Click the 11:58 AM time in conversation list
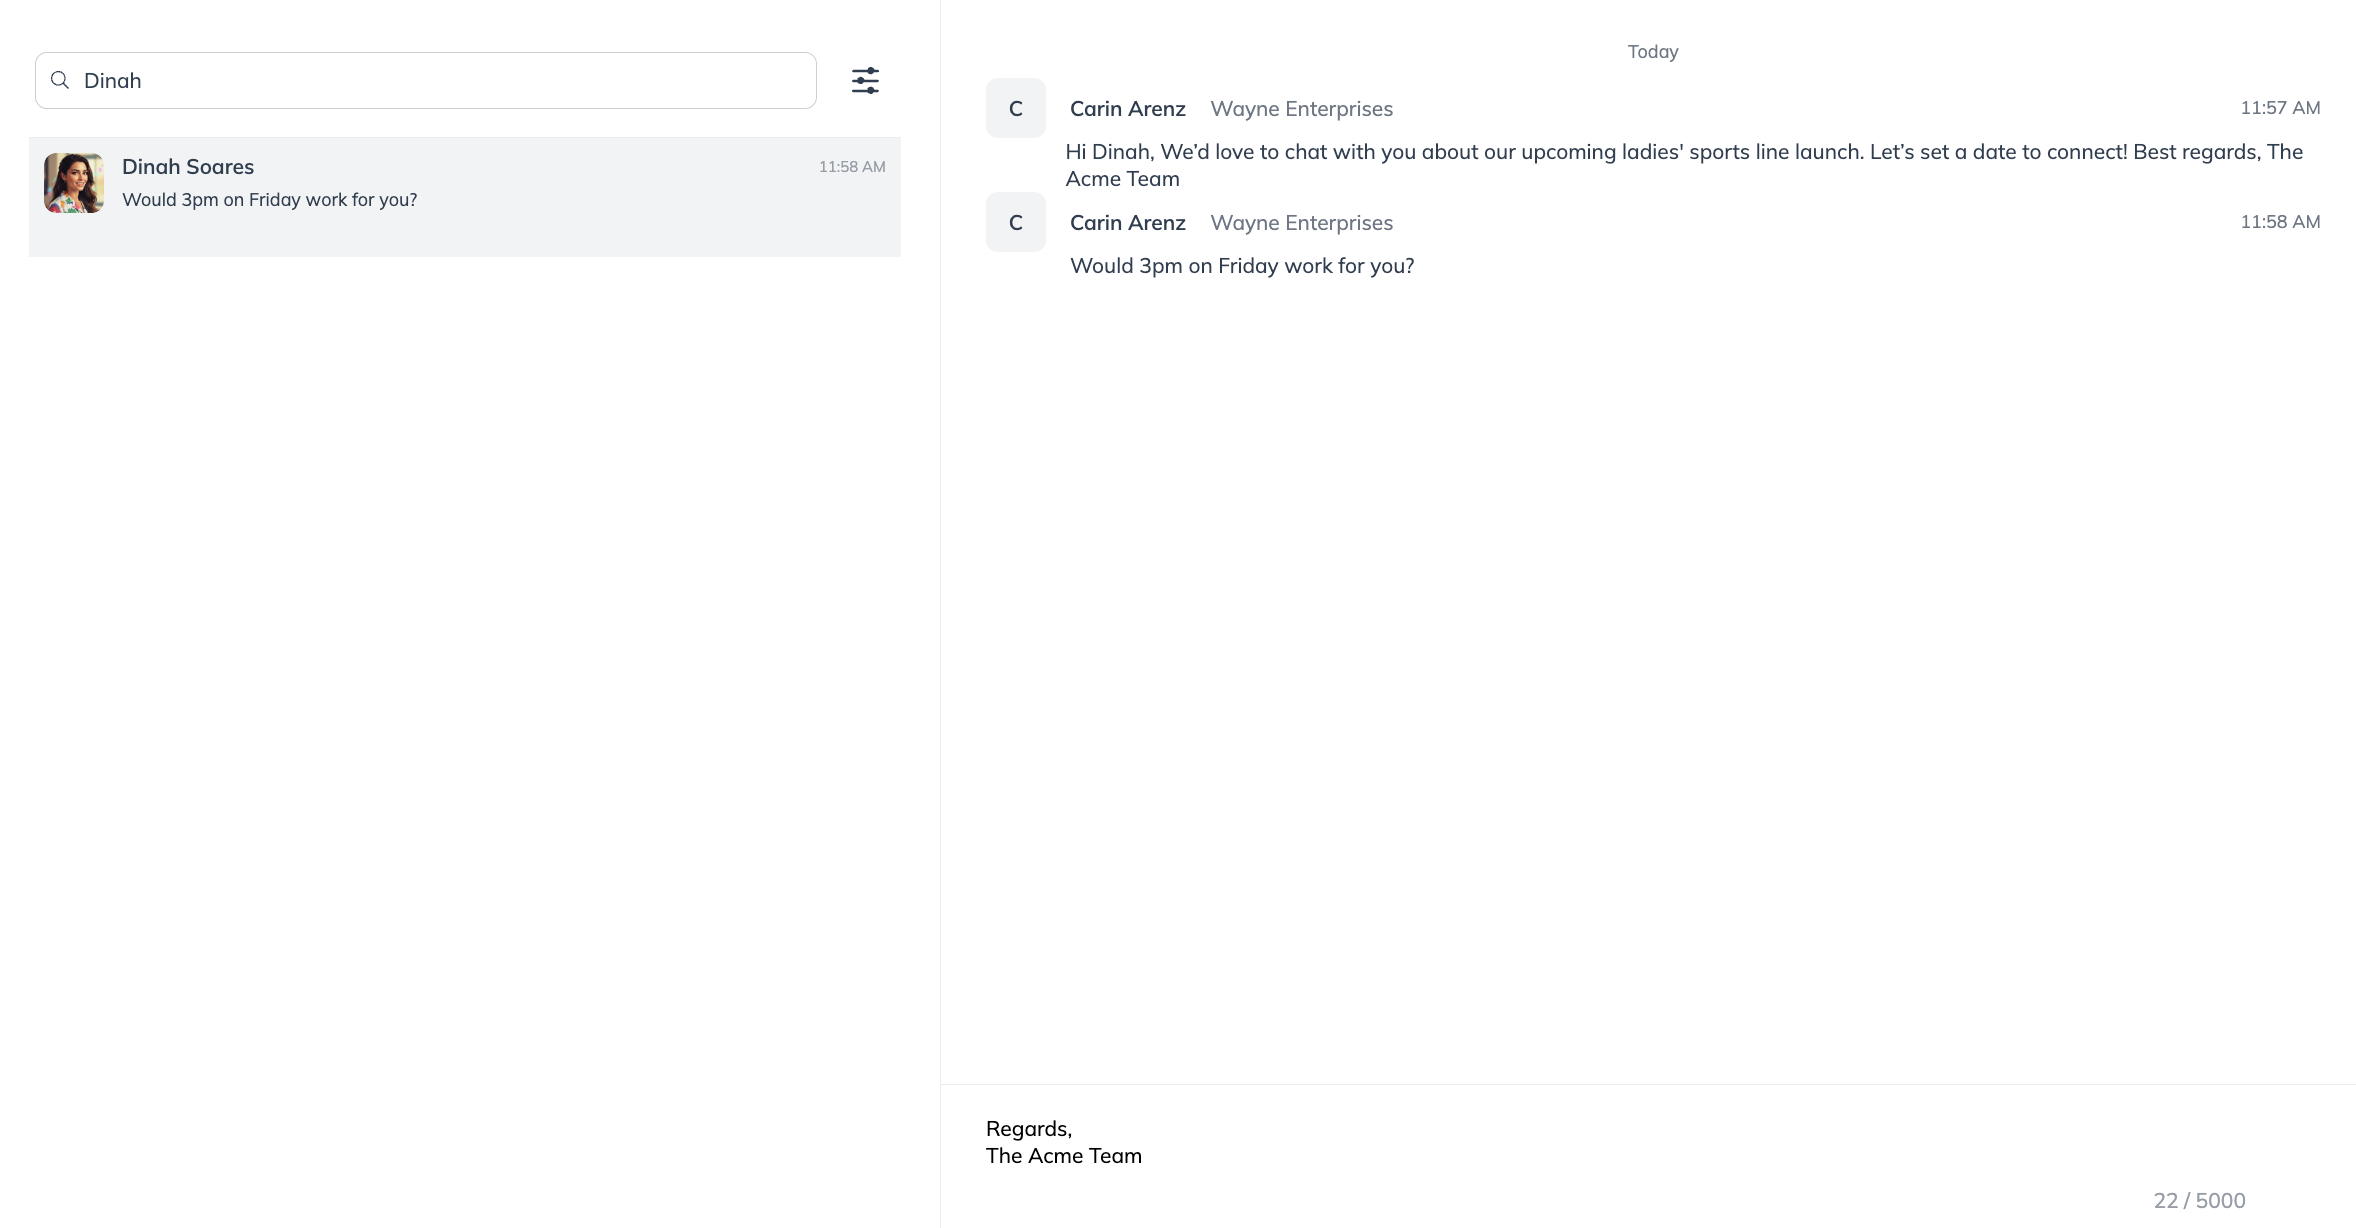Screen dimensions: 2356x1228 (851, 167)
